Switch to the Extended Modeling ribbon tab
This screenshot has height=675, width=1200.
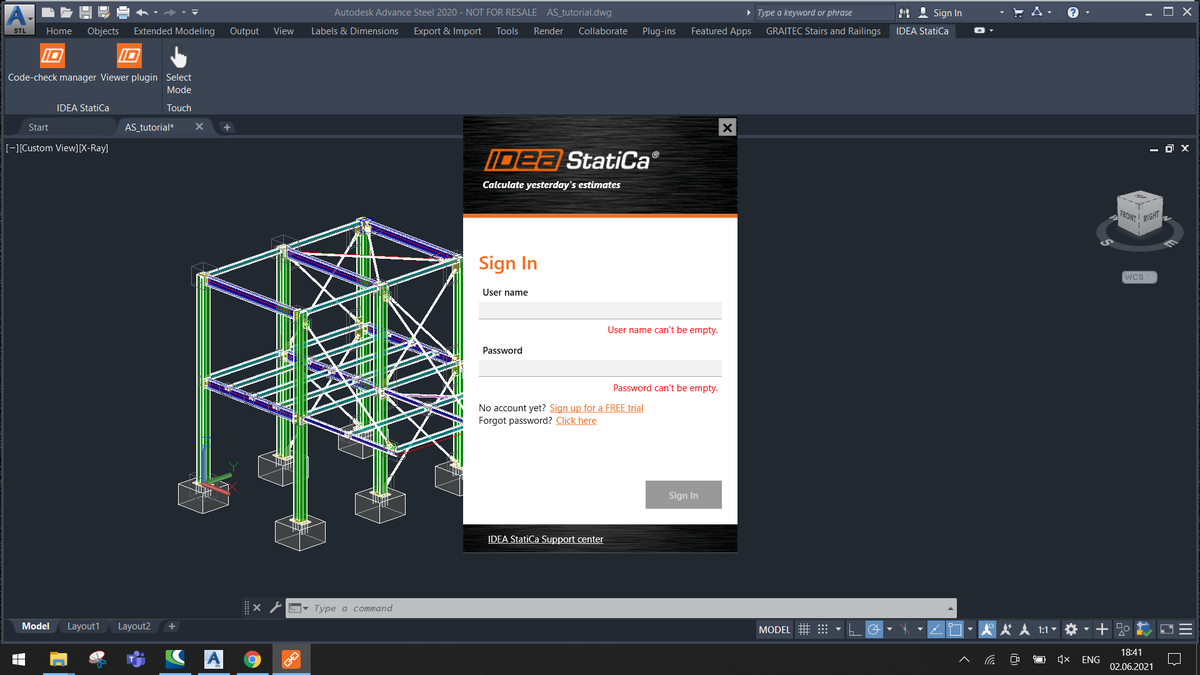coord(174,31)
